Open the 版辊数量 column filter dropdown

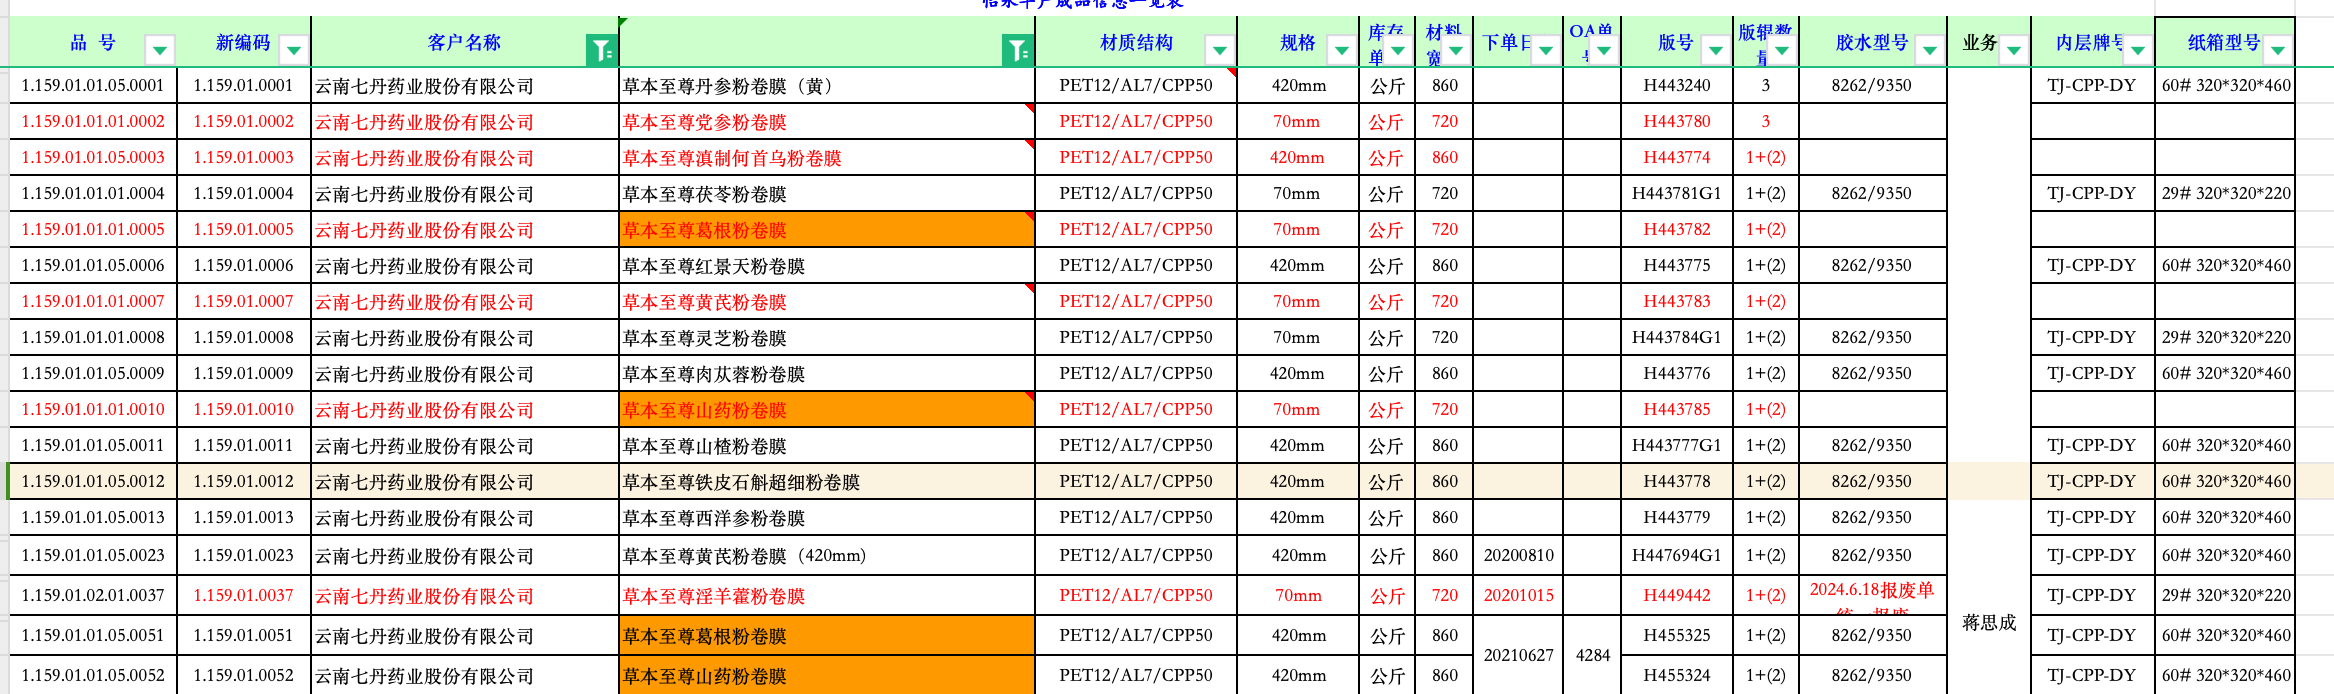1782,49
